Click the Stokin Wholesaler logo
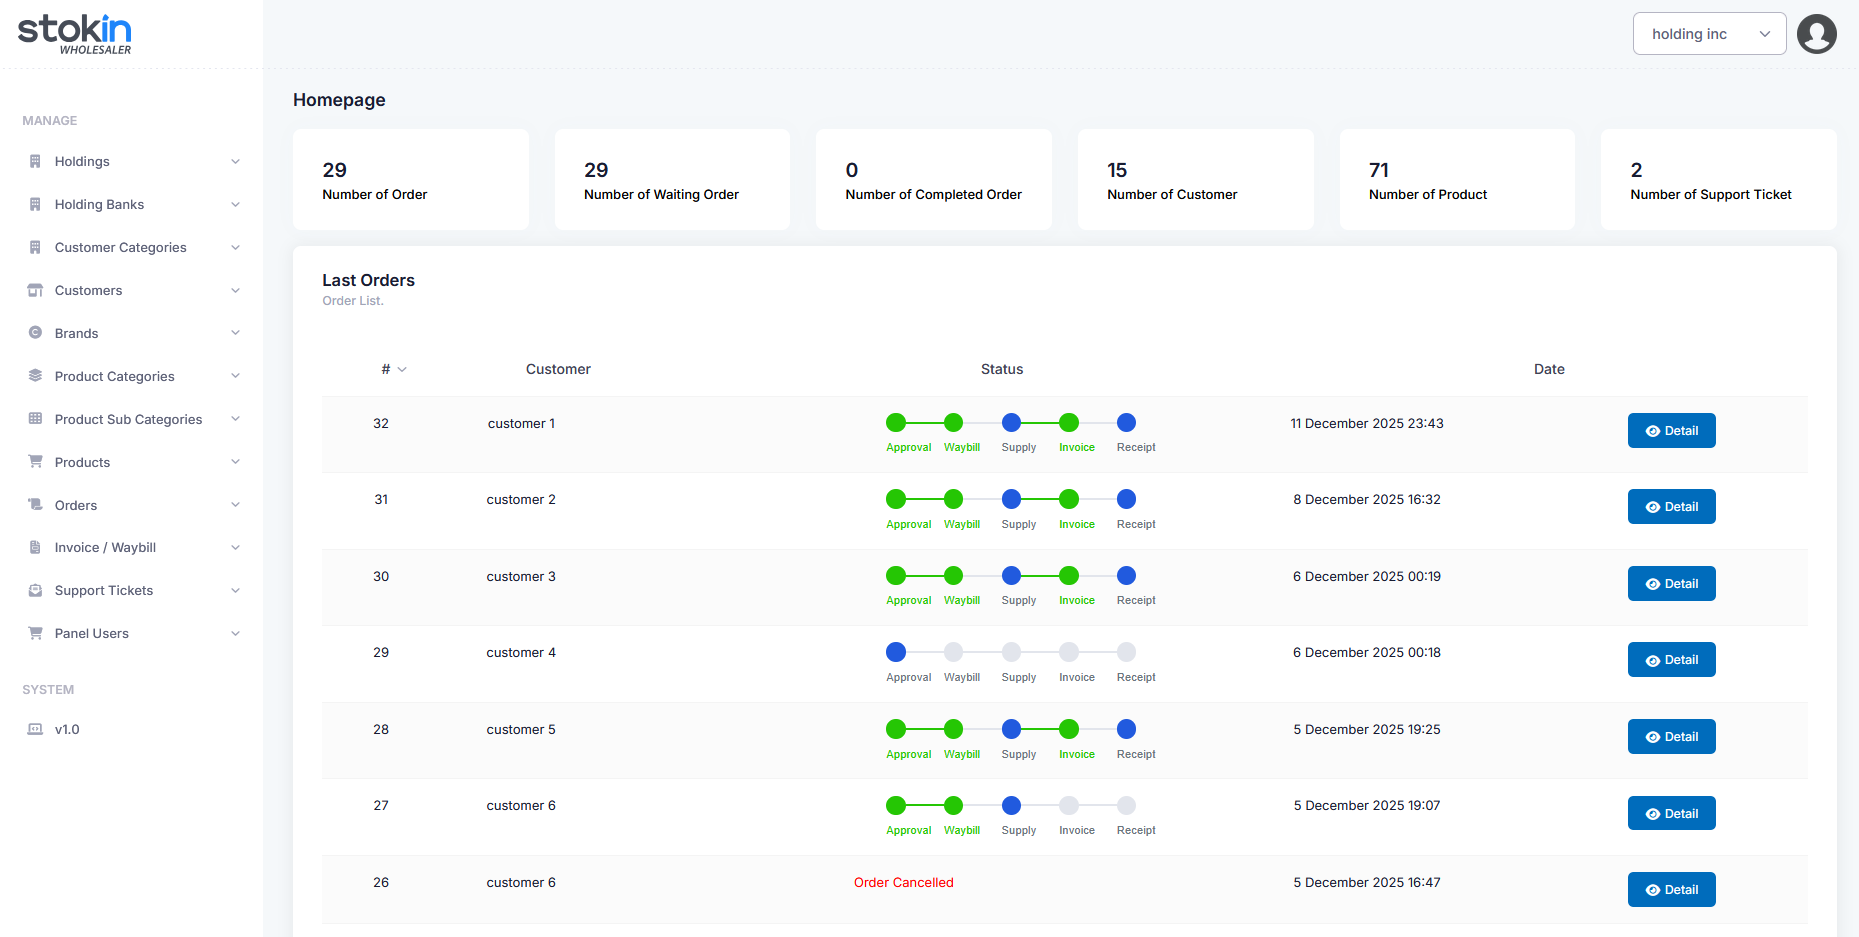 tap(75, 34)
